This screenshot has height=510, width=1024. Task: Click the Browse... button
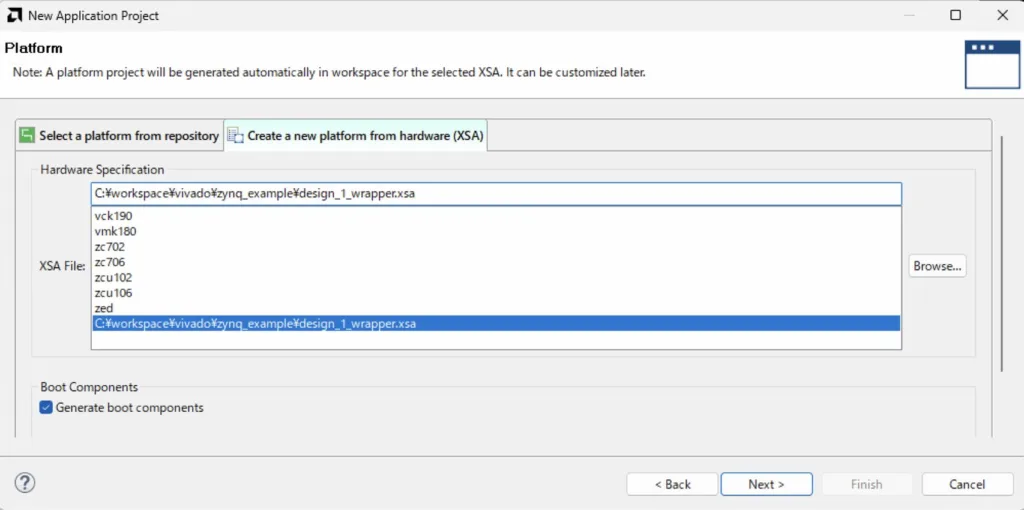(937, 266)
